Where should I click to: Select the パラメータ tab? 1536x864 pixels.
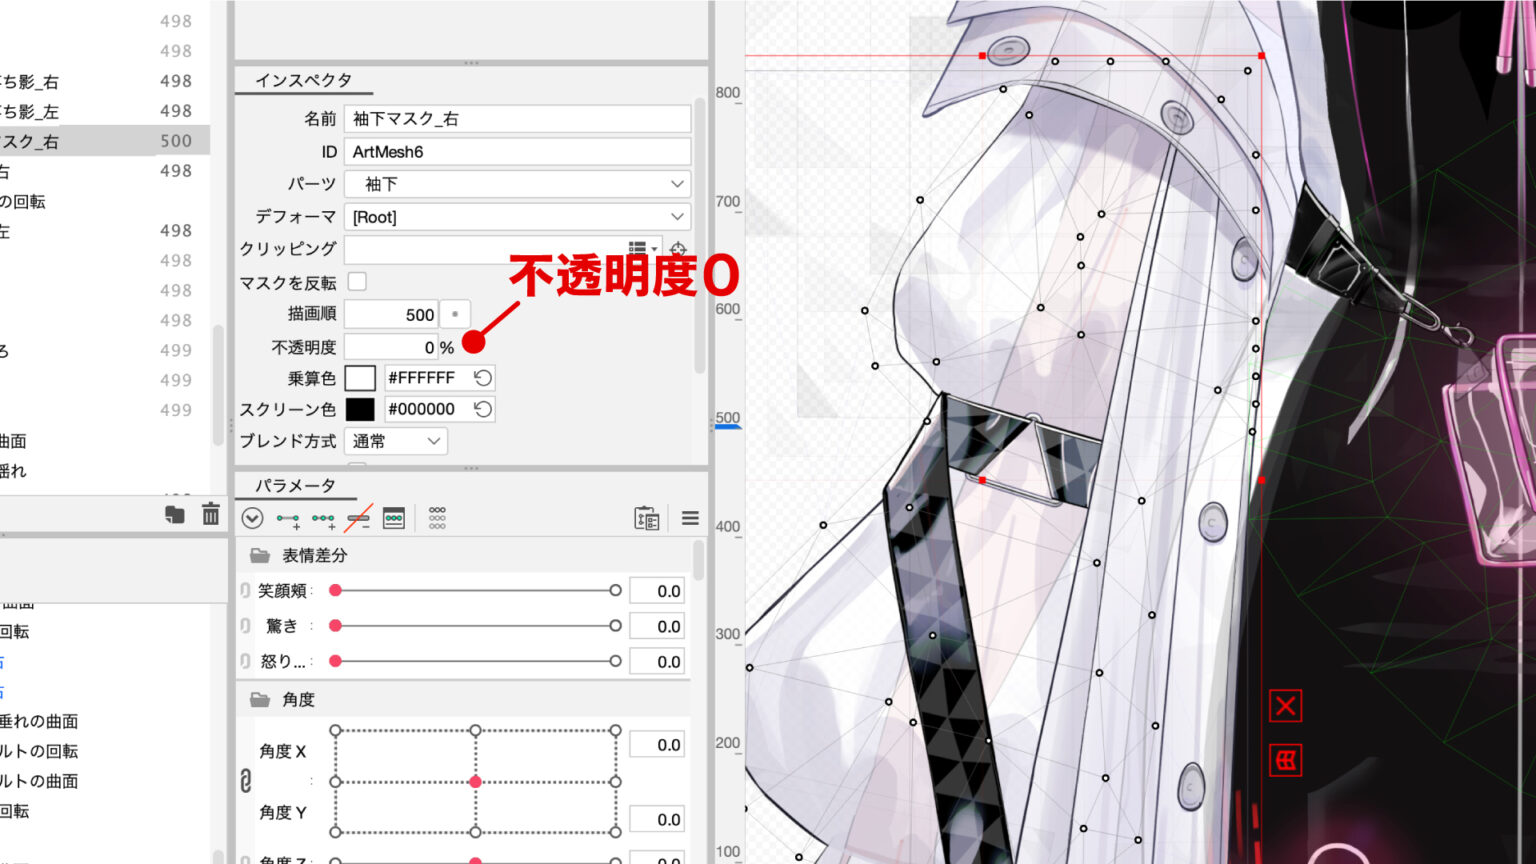295,485
